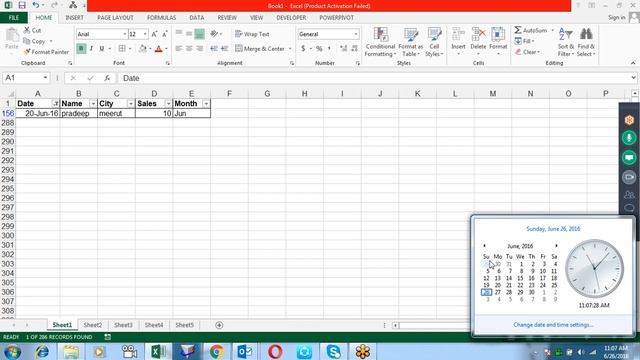
Task: Toggle Wrap Text
Action: point(252,34)
